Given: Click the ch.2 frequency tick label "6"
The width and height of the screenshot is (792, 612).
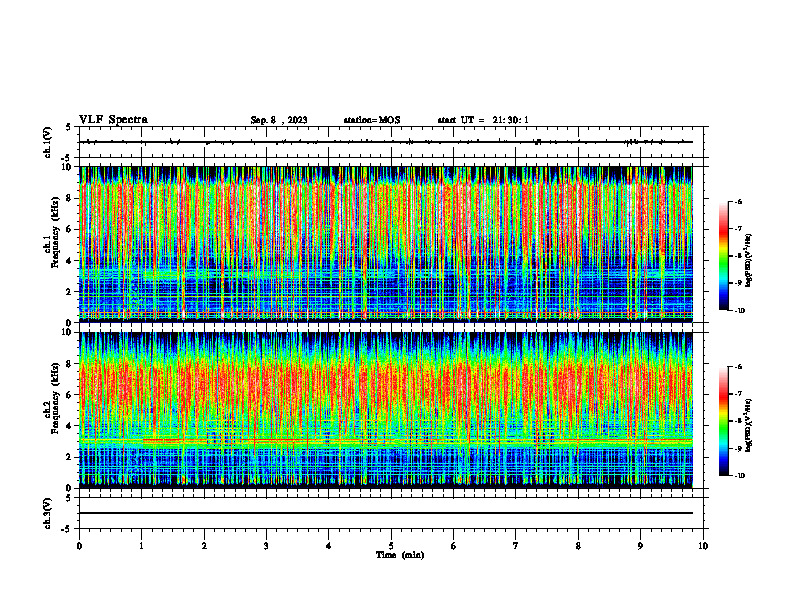Looking at the screenshot, I should point(70,395).
